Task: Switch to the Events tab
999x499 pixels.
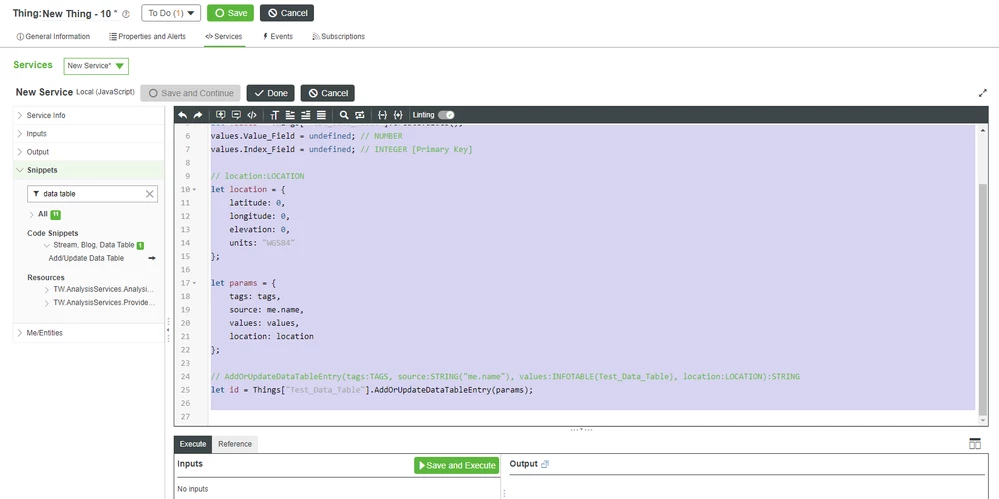Action: point(278,36)
